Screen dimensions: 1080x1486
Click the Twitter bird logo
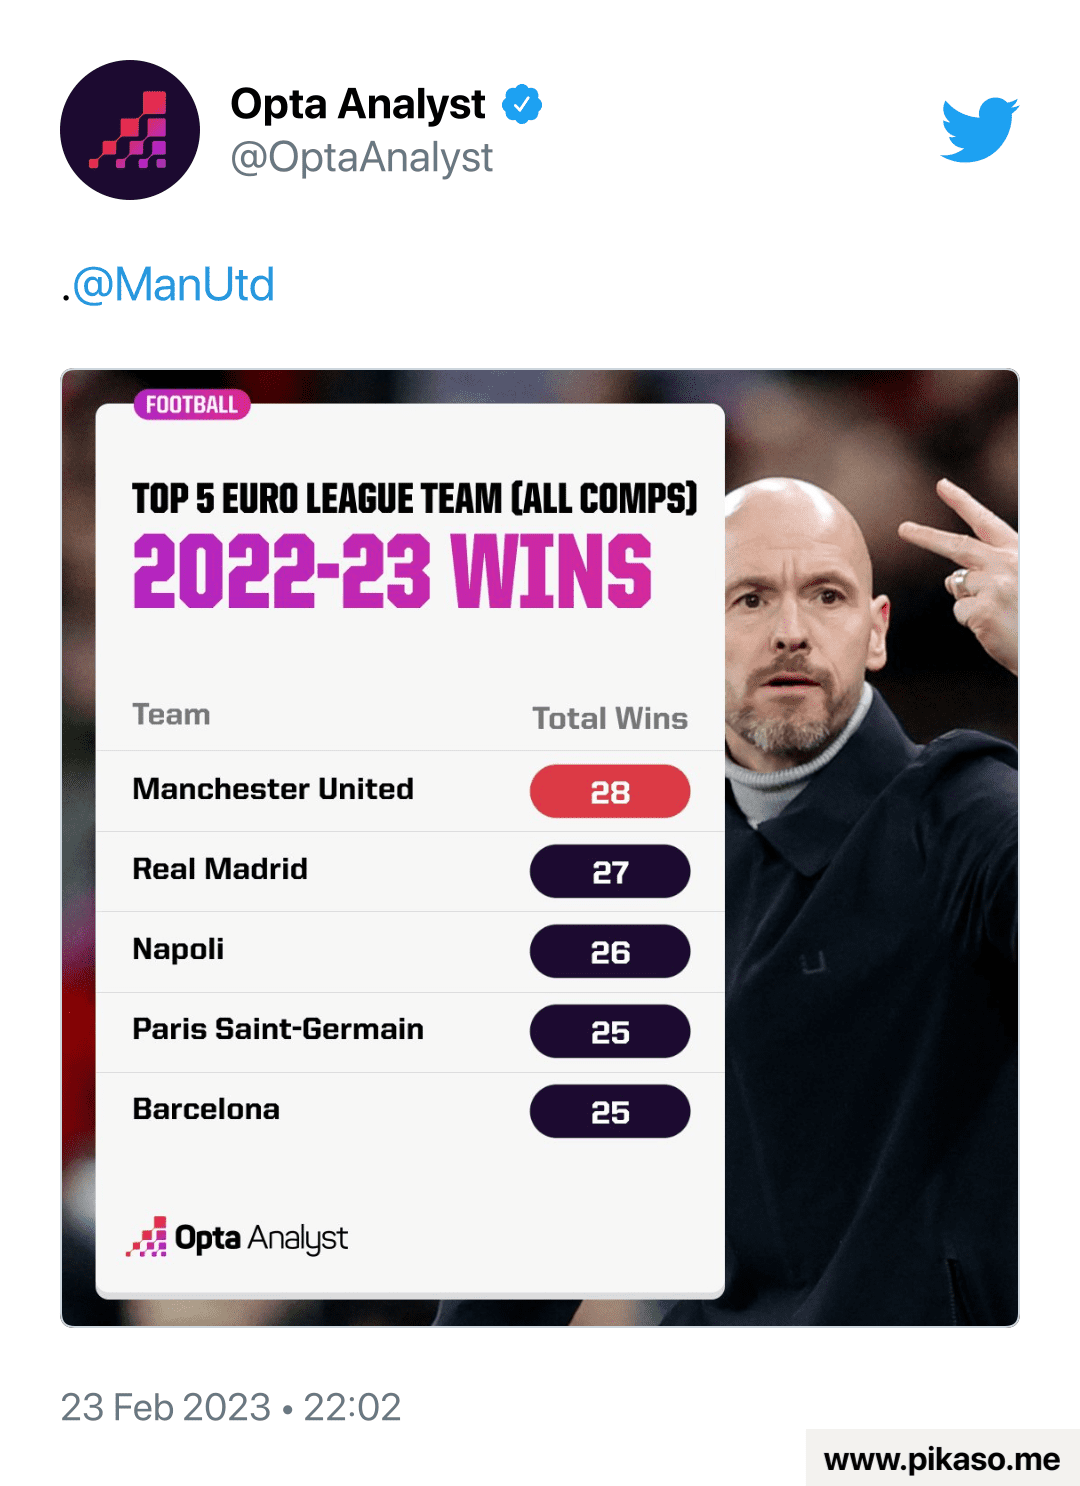[x=979, y=129]
